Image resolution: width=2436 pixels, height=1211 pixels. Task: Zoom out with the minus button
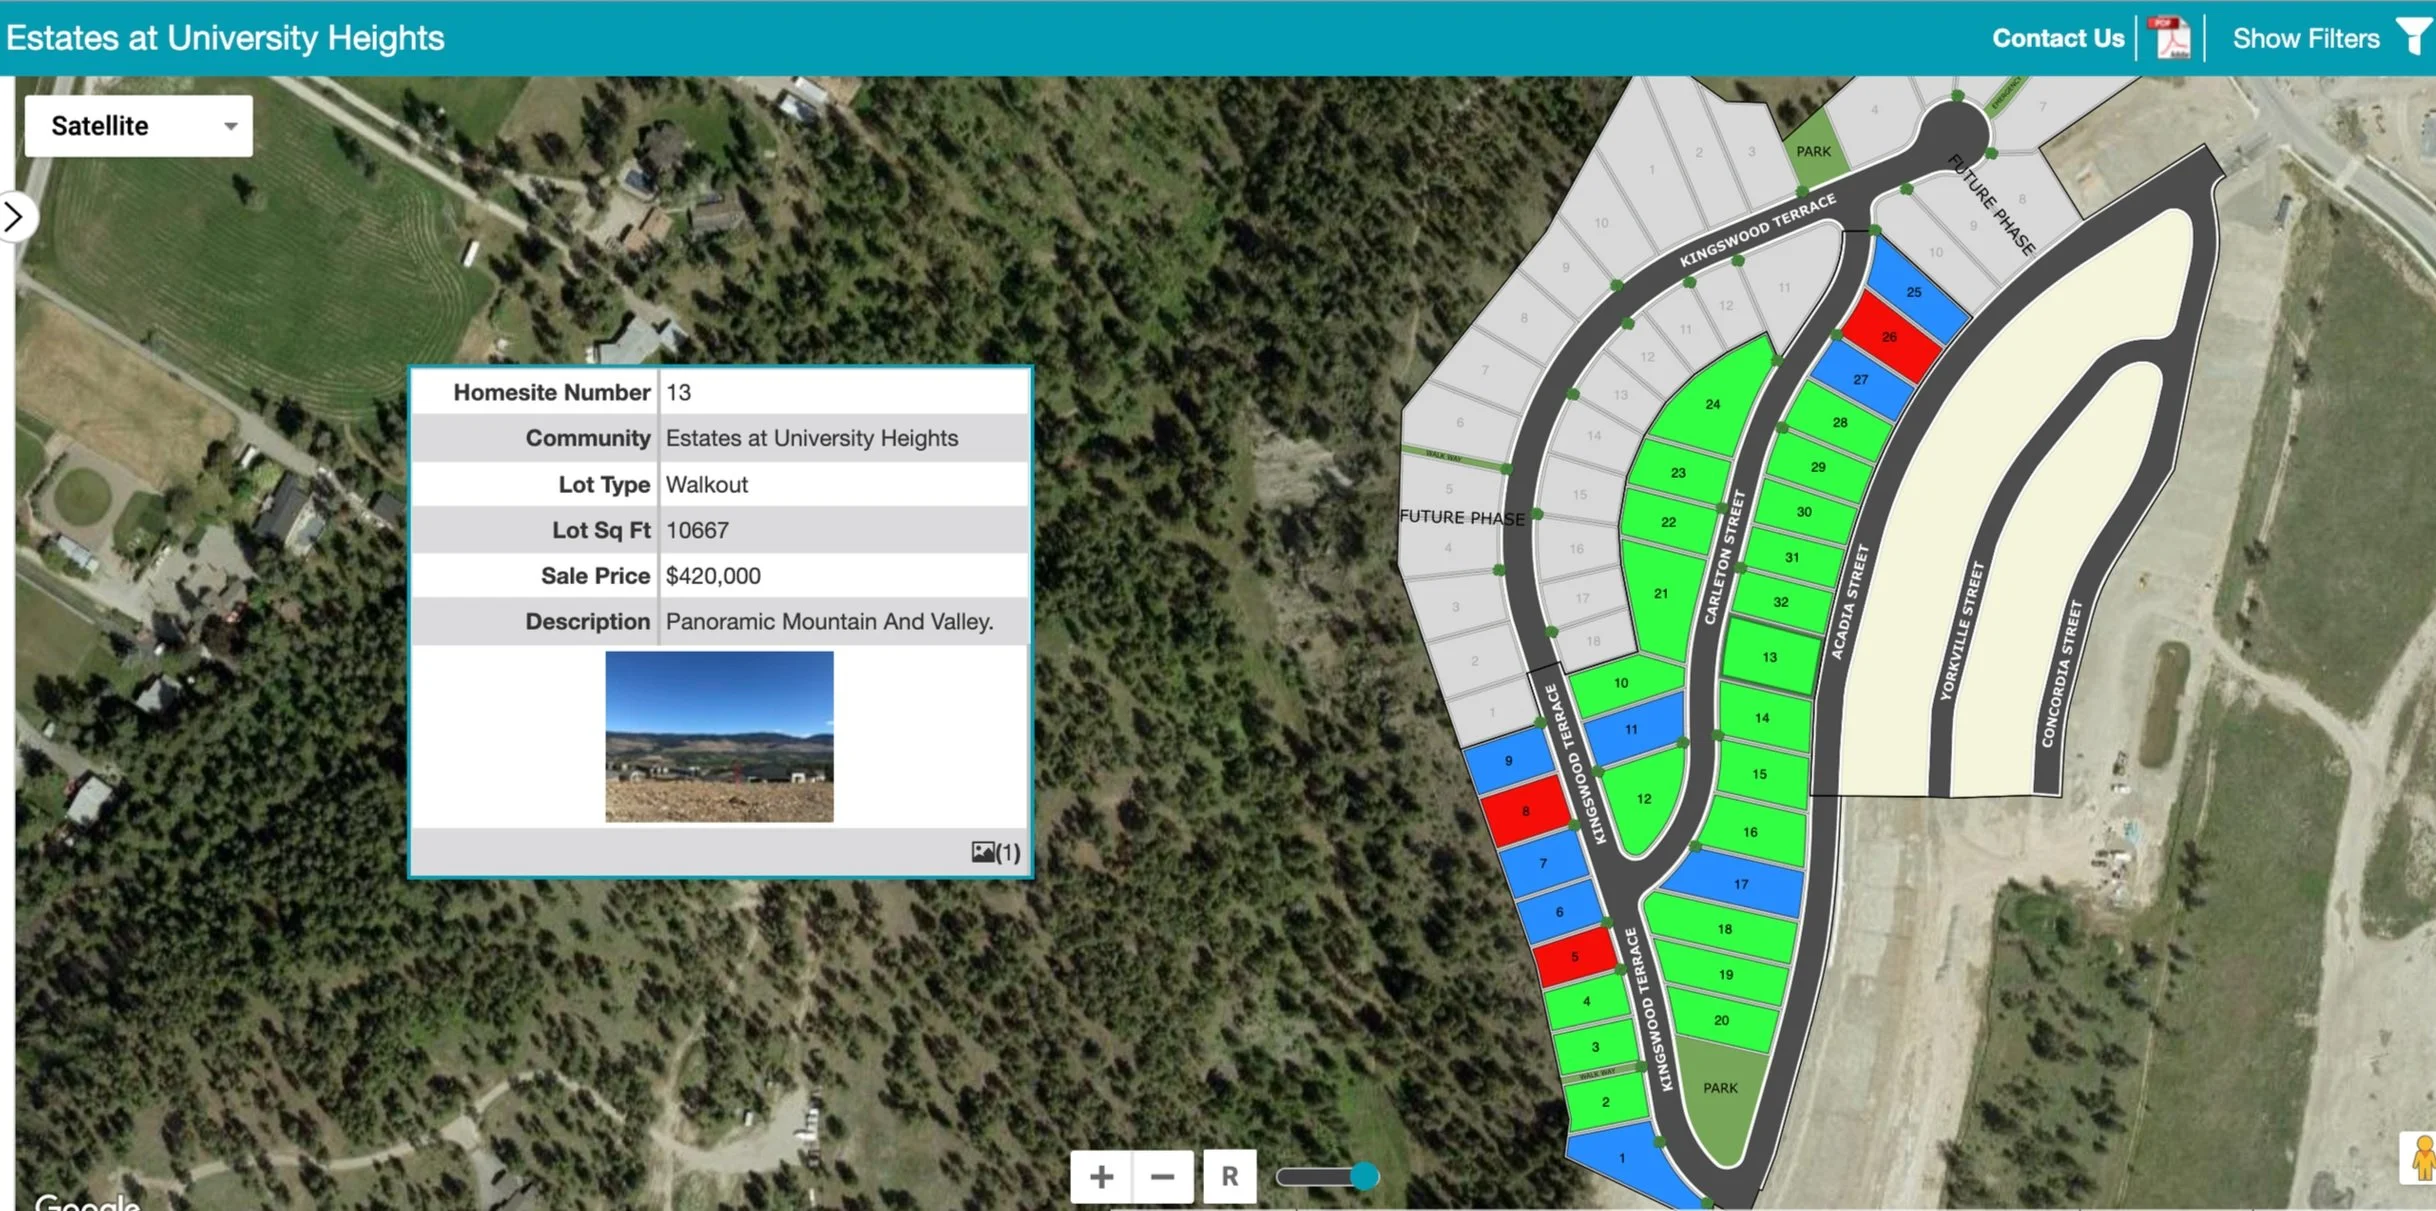pos(1162,1176)
